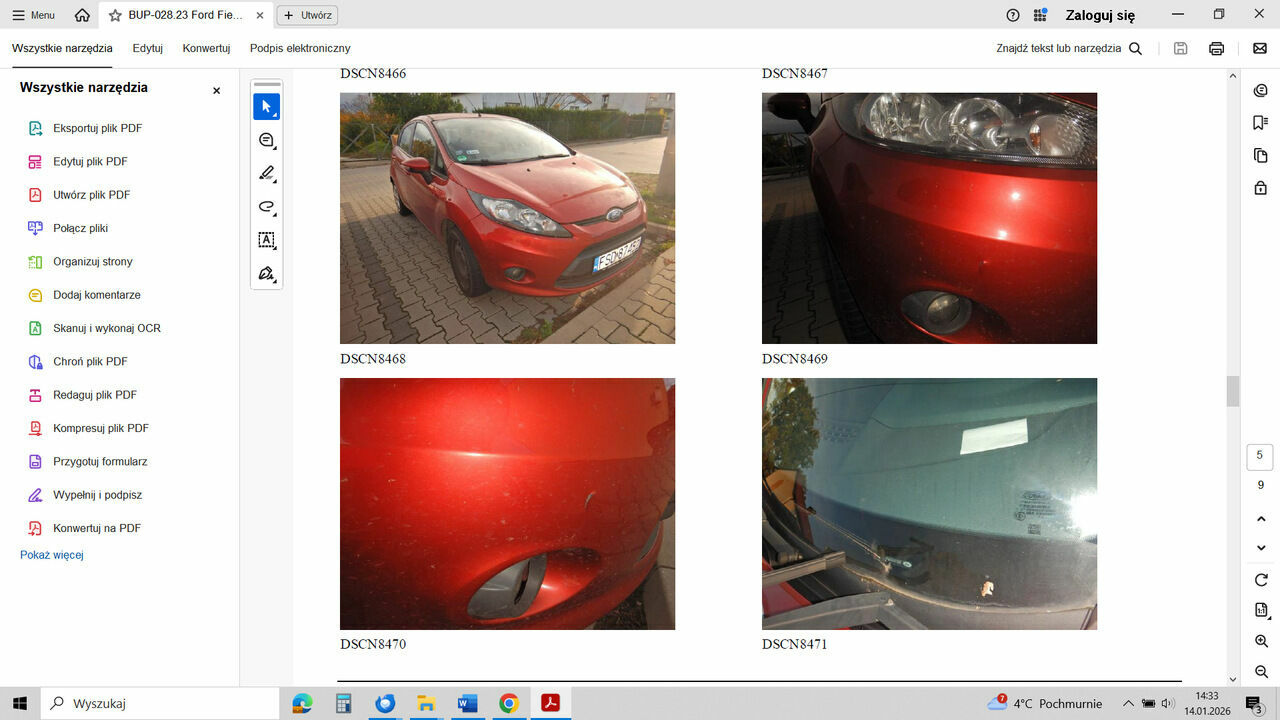This screenshot has width=1280, height=720.
Task: Show hidden system tray icons
Action: [1128, 703]
